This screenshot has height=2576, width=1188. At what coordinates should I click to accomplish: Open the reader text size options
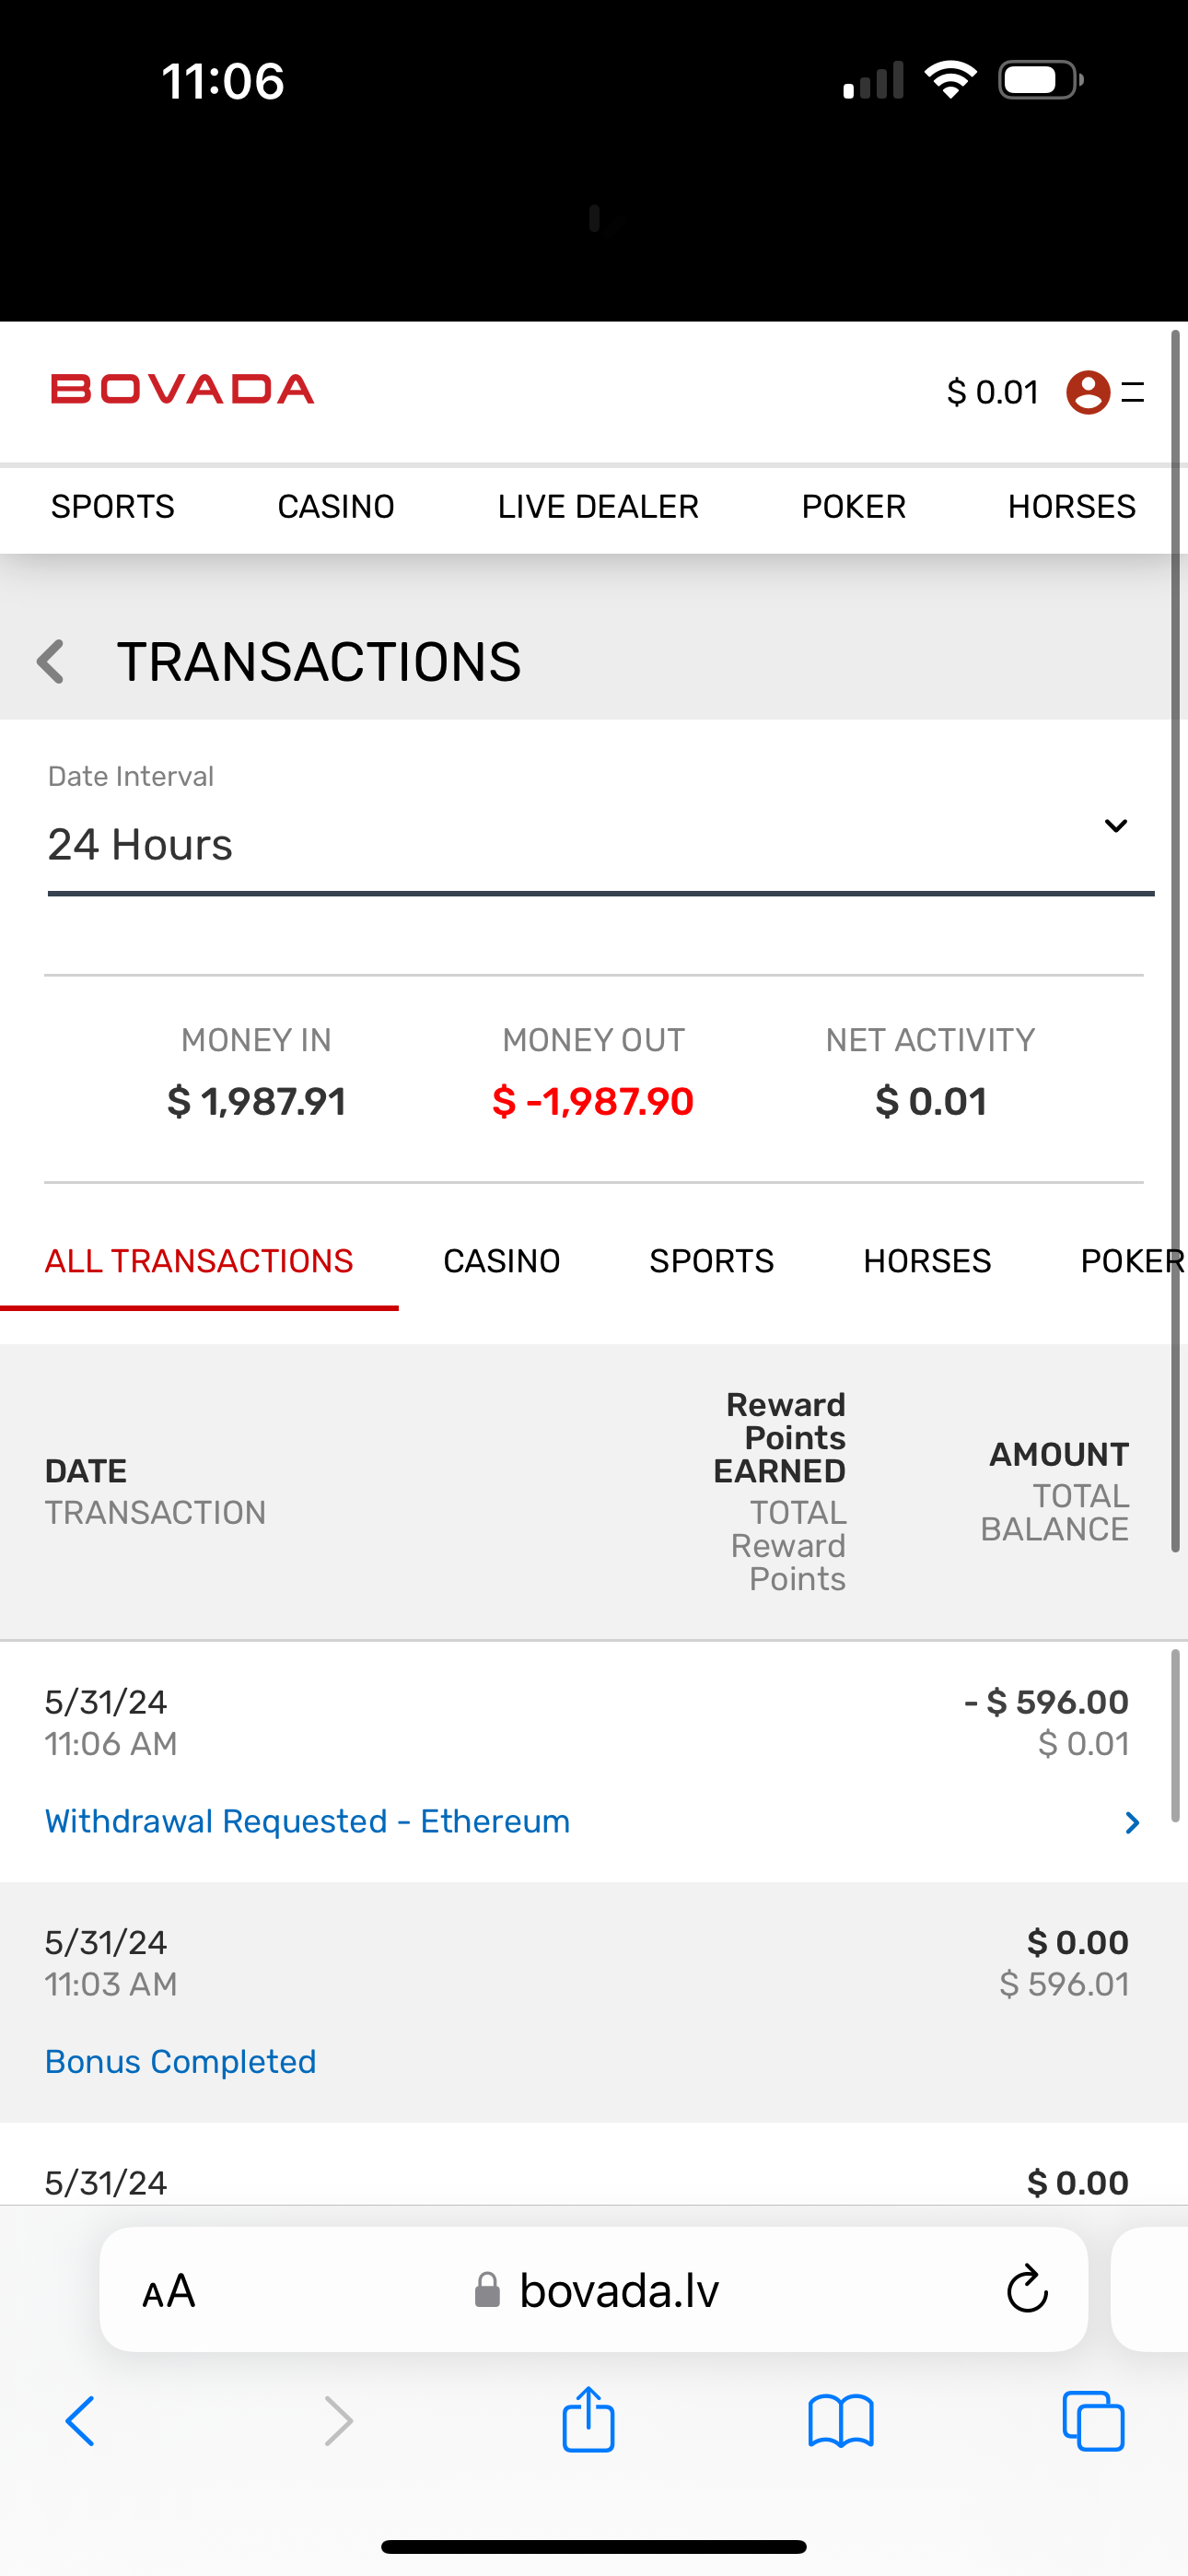click(x=169, y=2291)
